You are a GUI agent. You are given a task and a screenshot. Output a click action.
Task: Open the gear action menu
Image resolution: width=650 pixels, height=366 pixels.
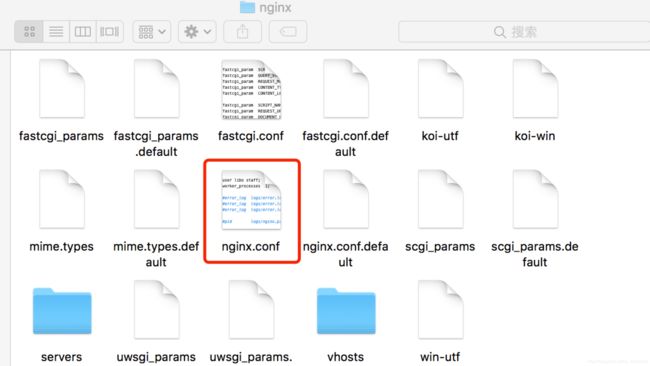point(197,32)
